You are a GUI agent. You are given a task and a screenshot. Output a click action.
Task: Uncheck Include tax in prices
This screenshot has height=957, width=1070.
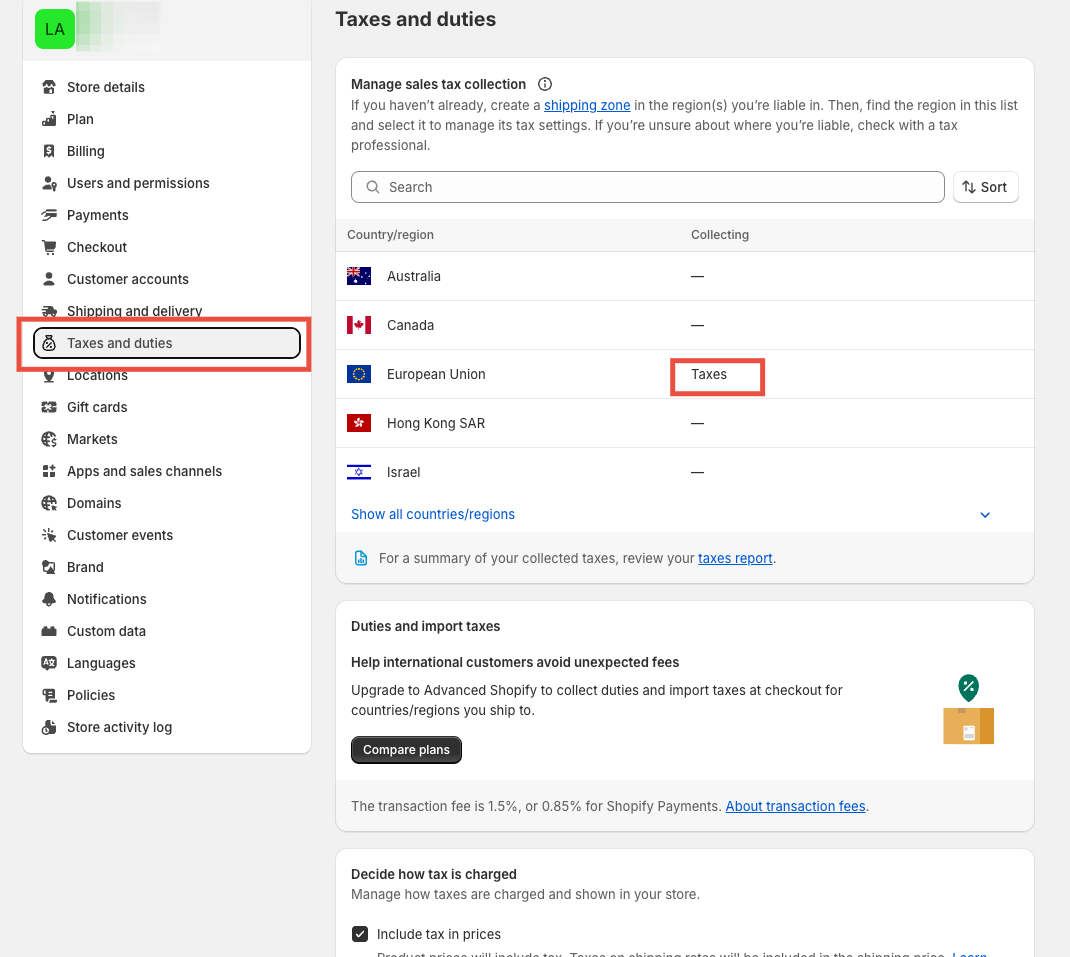pos(360,934)
